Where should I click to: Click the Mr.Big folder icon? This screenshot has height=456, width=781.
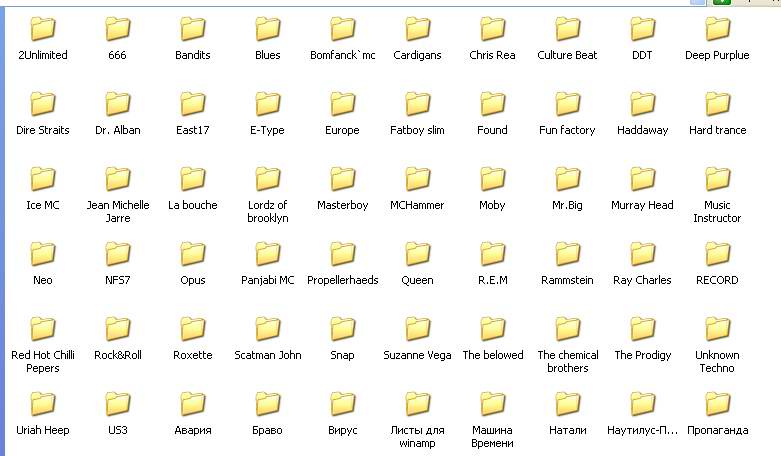567,179
